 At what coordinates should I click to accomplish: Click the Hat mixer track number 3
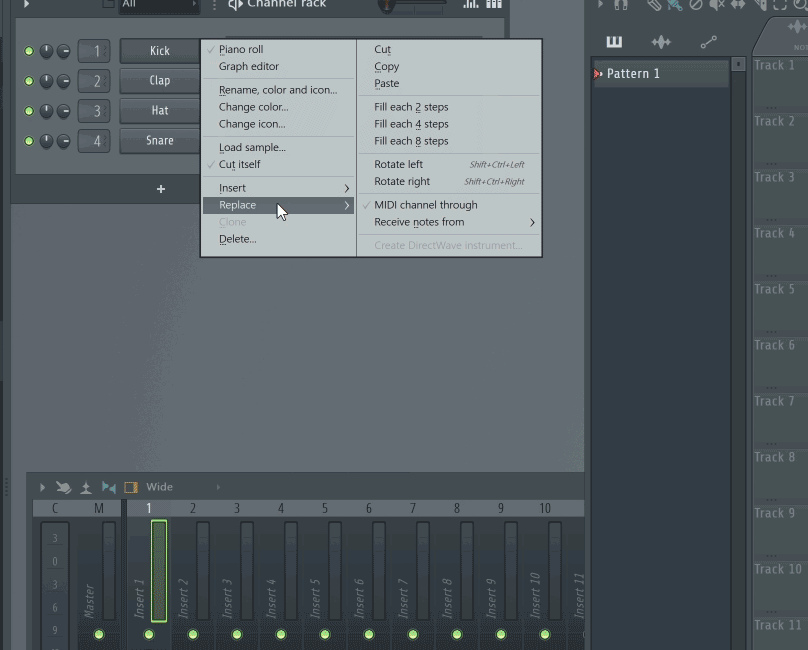[x=94, y=111]
